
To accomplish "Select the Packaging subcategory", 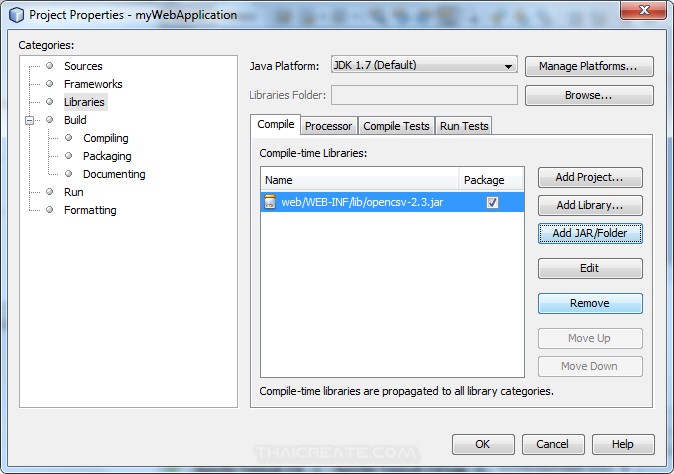I will coord(107,156).
